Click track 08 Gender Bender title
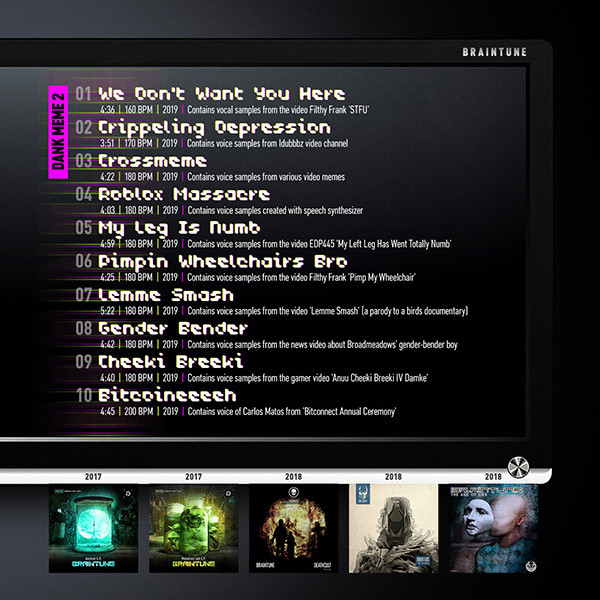This screenshot has width=600, height=600. coord(173,328)
